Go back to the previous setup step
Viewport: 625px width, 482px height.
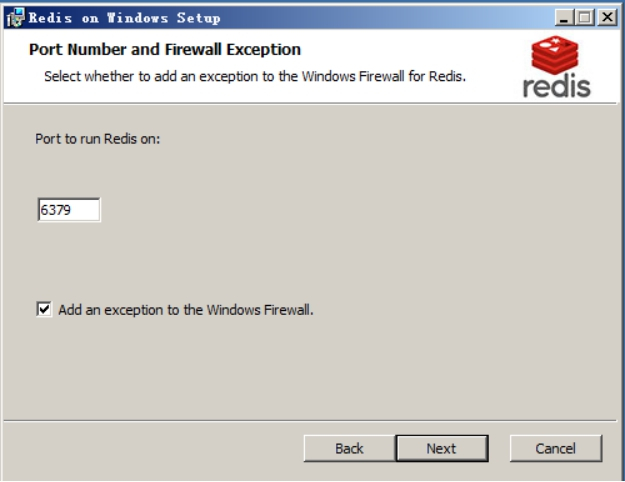(350, 449)
